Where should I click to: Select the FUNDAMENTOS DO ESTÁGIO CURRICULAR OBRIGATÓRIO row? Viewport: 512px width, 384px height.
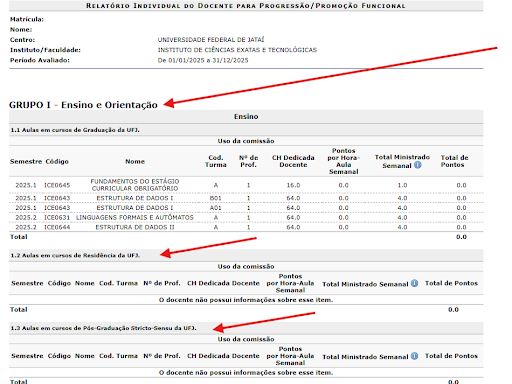(x=246, y=185)
